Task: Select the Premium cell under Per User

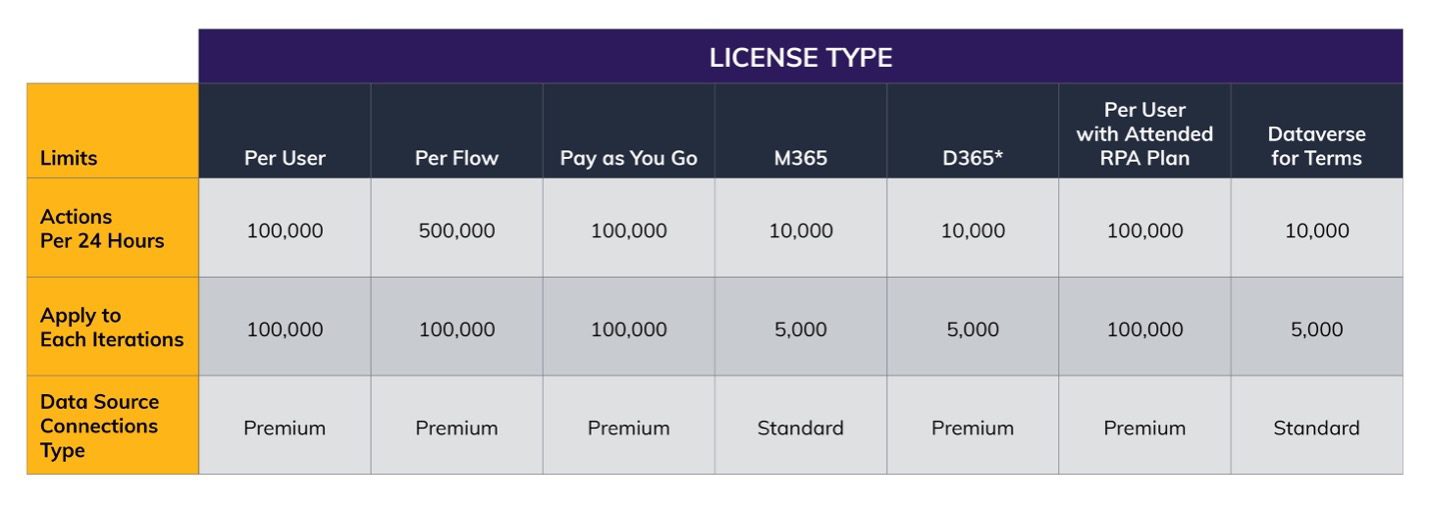Action: (x=285, y=428)
